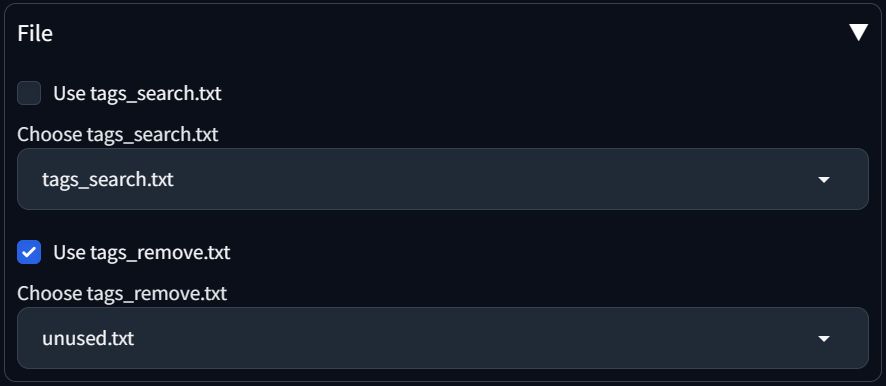886x386 pixels.
Task: Click the Choose tags_remove.txt label
Action: pyautogui.click(x=122, y=293)
